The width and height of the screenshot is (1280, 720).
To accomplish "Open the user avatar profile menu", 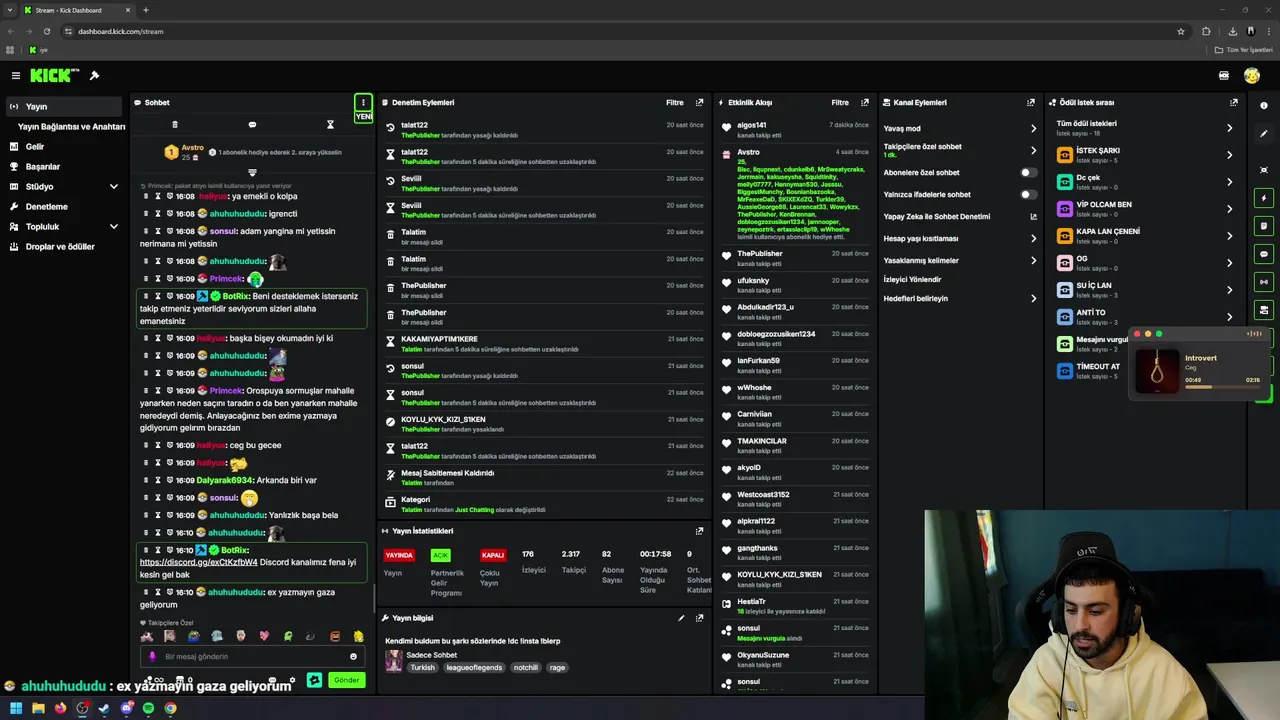I will pos(1251,76).
